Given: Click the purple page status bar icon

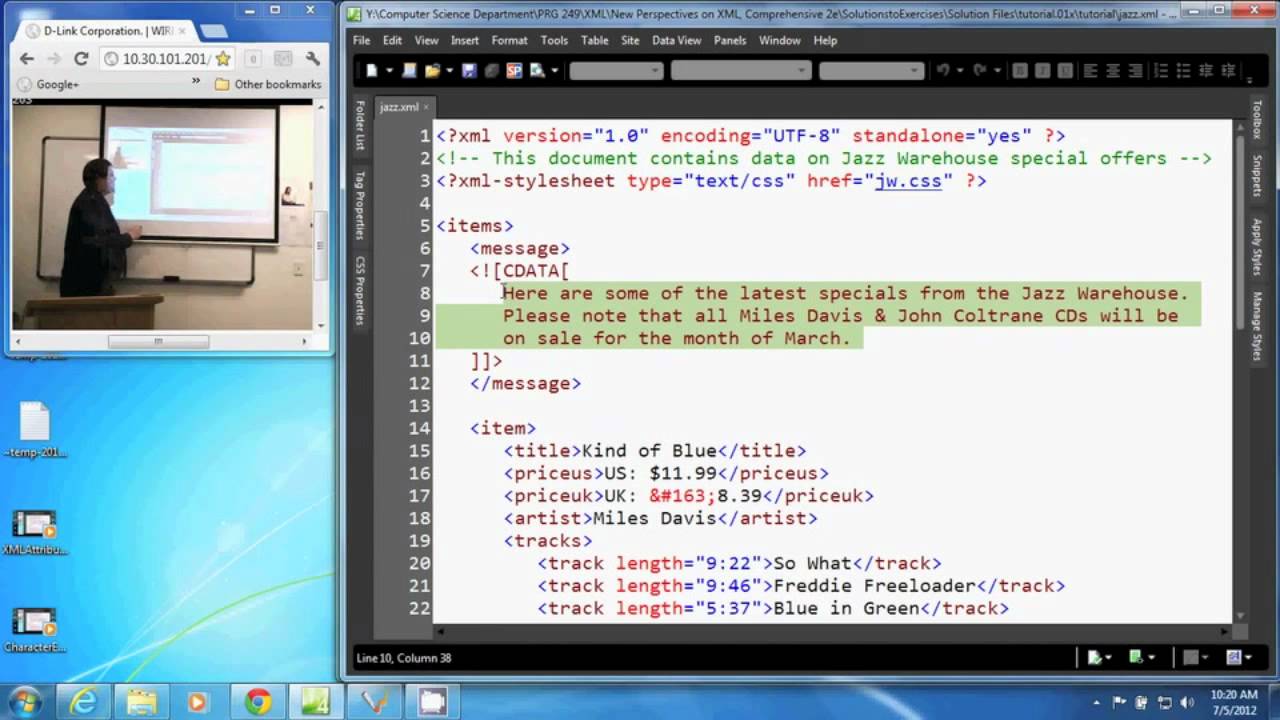Looking at the screenshot, I should 1234,657.
